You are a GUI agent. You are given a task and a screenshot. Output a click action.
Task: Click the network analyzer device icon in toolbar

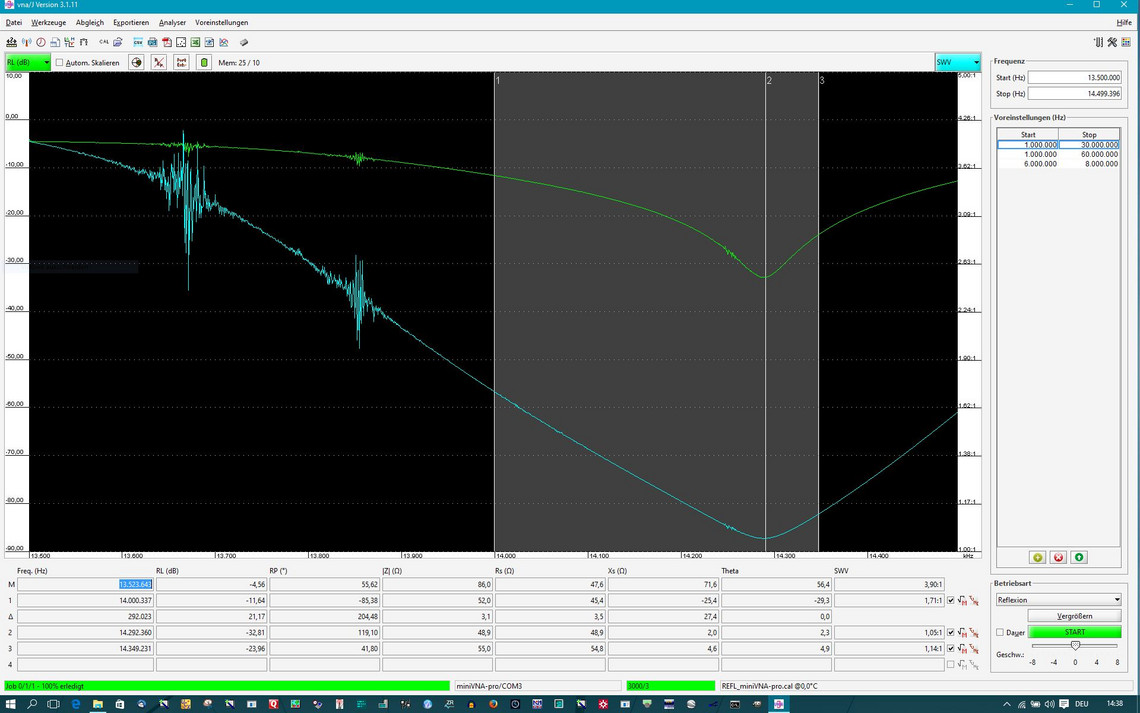coord(12,43)
